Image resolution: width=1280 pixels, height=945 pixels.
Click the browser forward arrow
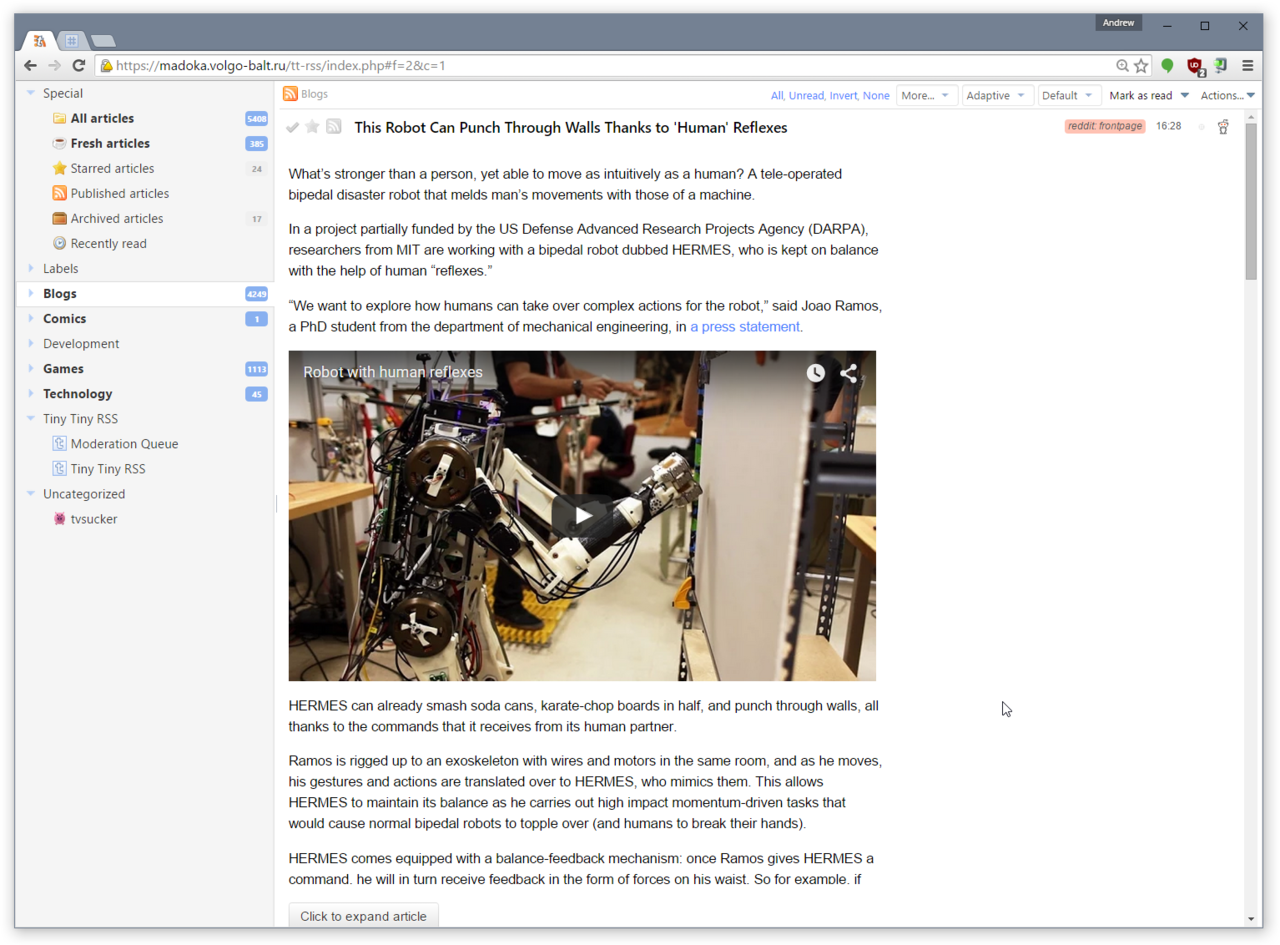click(55, 66)
